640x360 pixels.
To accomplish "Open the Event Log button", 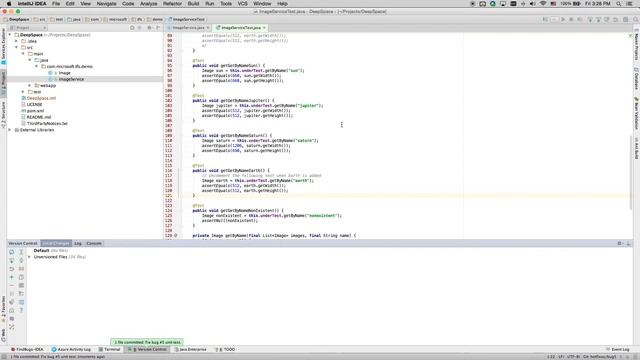I will [x=617, y=349].
